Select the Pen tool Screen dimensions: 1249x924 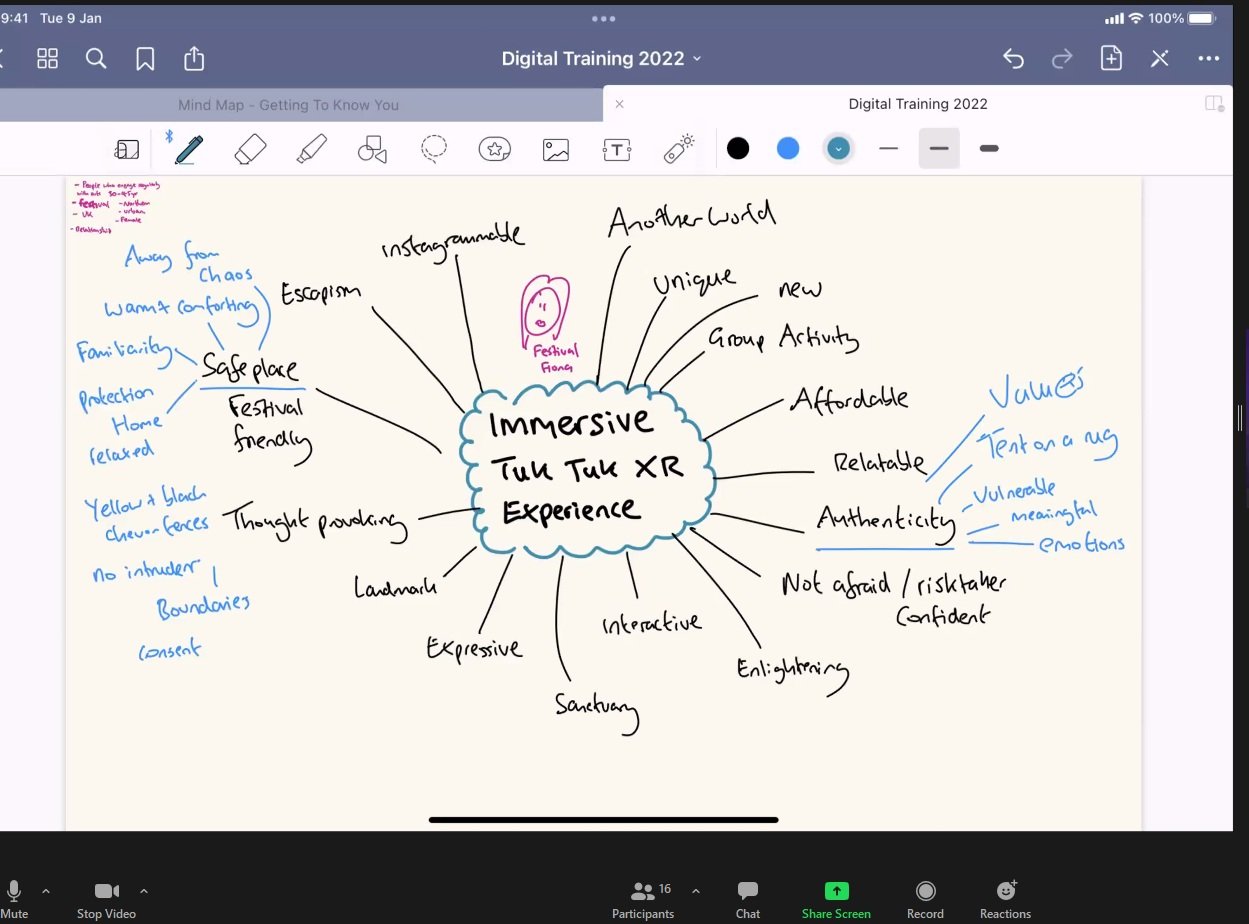point(187,149)
